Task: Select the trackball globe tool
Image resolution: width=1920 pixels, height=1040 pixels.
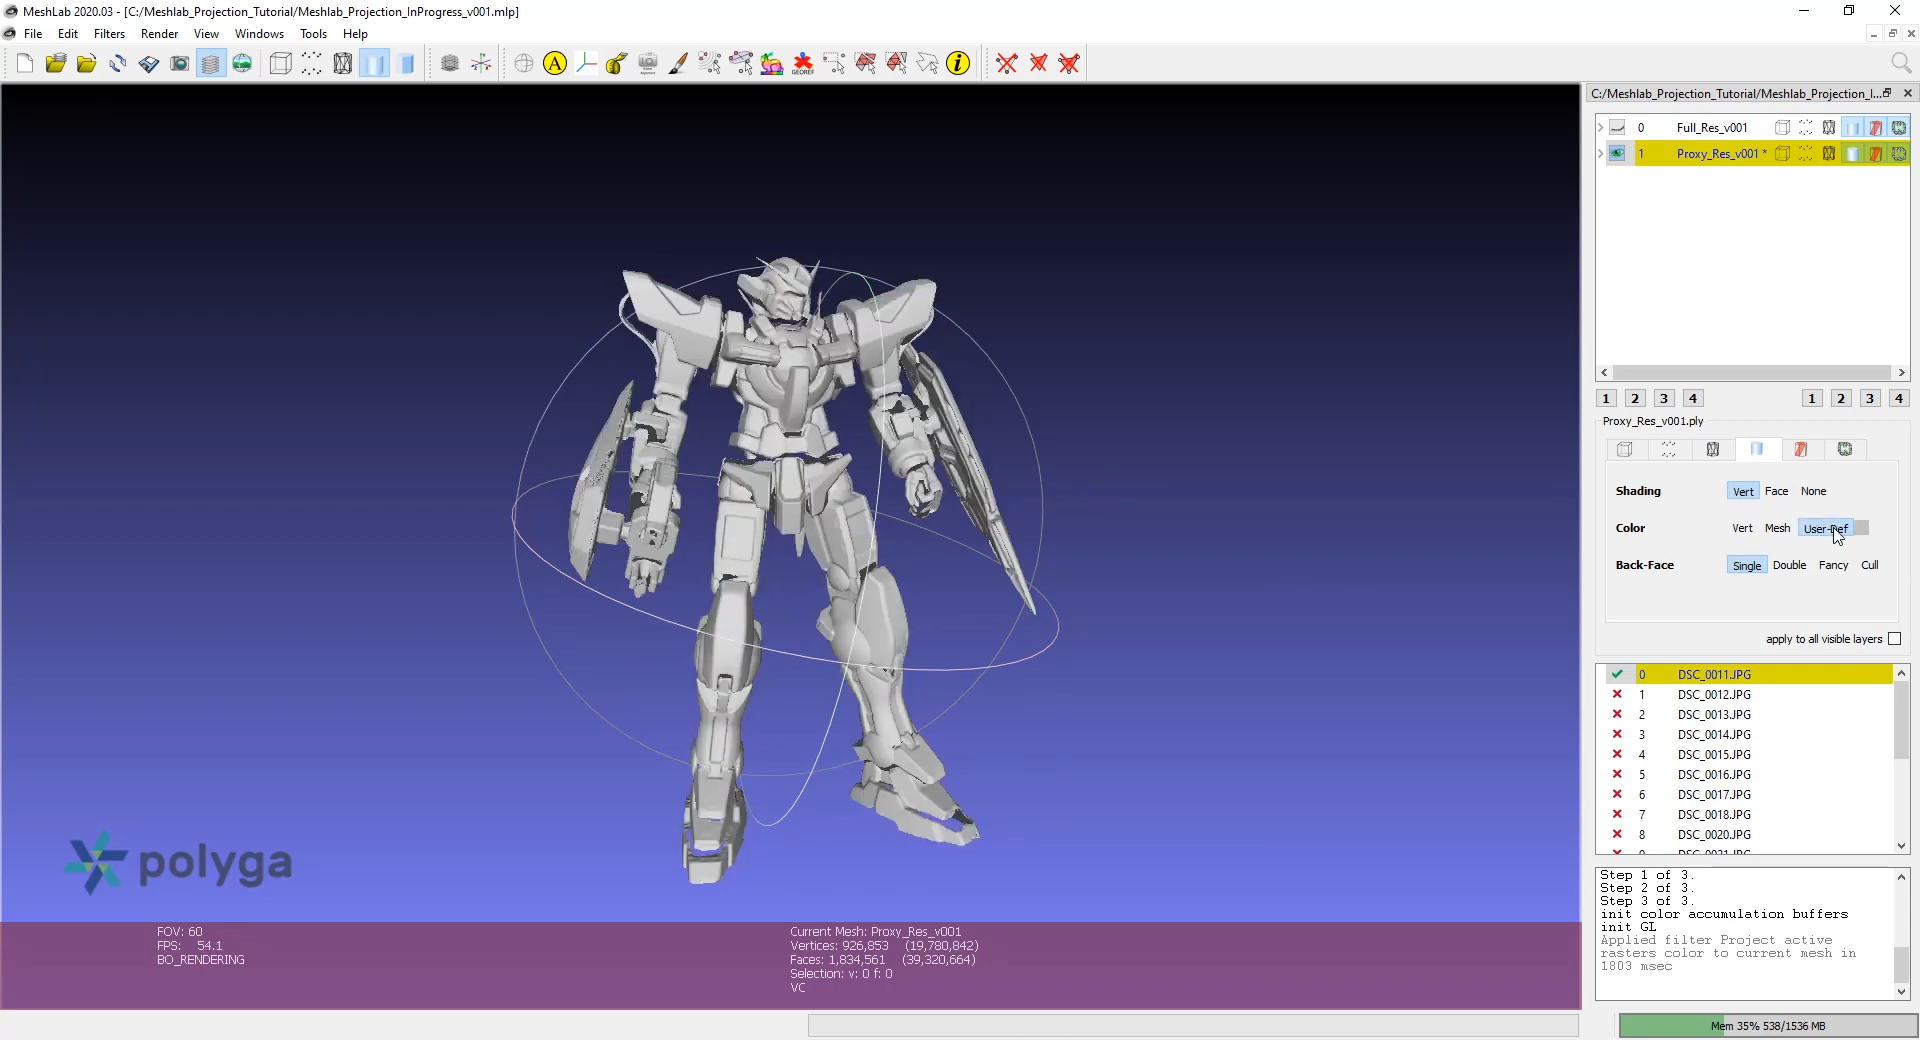Action: coord(524,64)
